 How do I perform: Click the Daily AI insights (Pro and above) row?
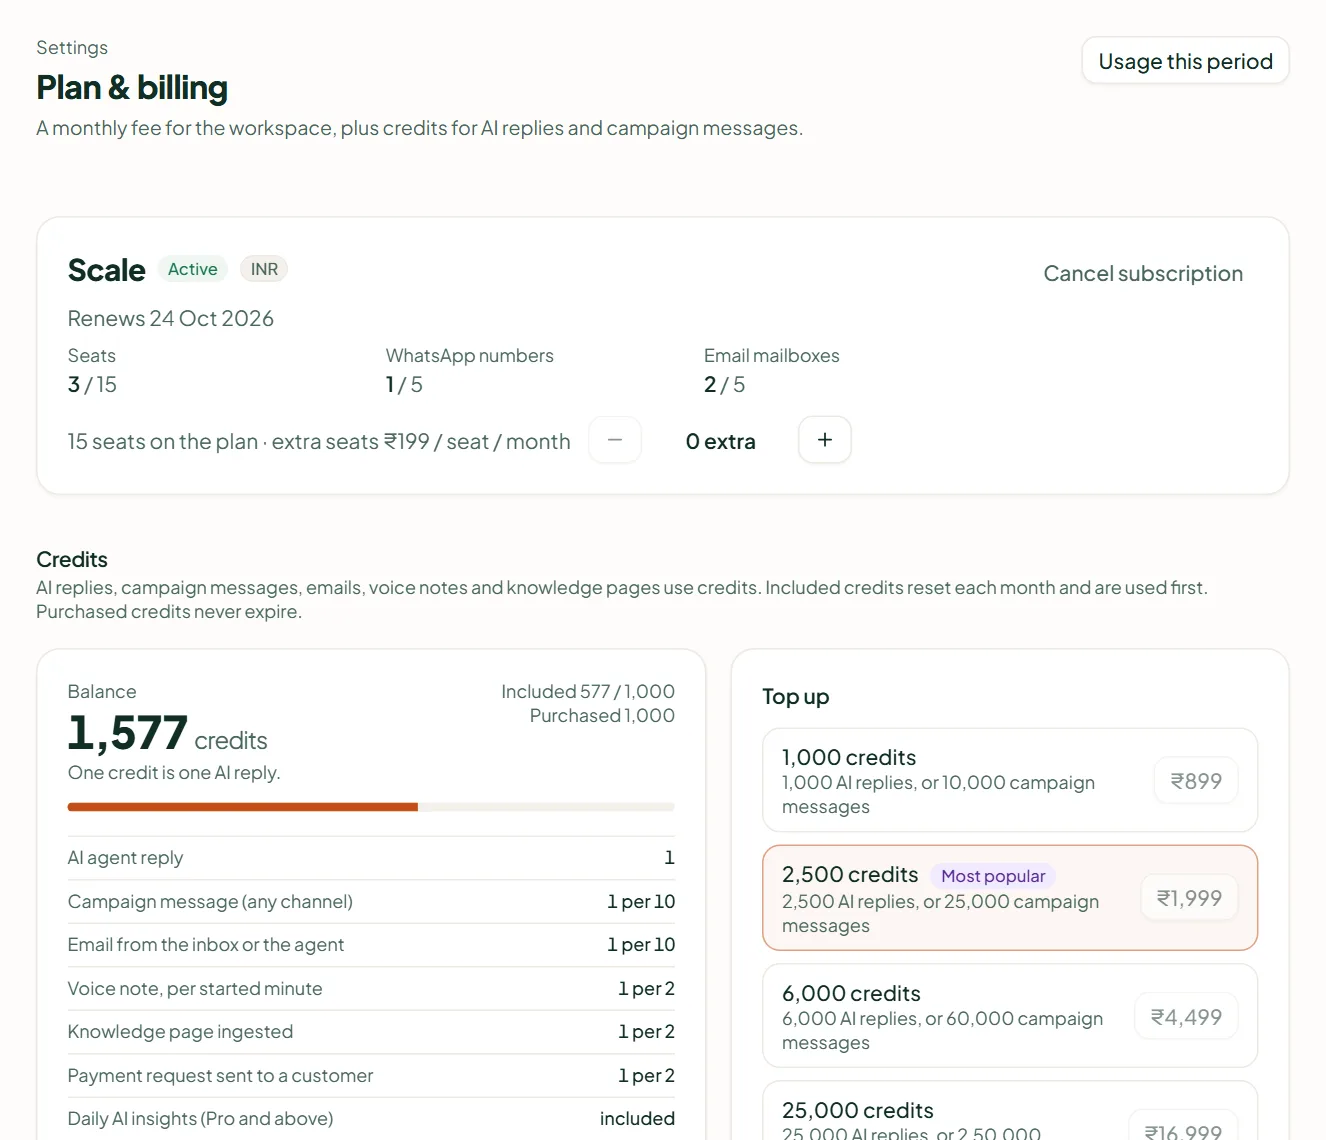click(371, 1119)
